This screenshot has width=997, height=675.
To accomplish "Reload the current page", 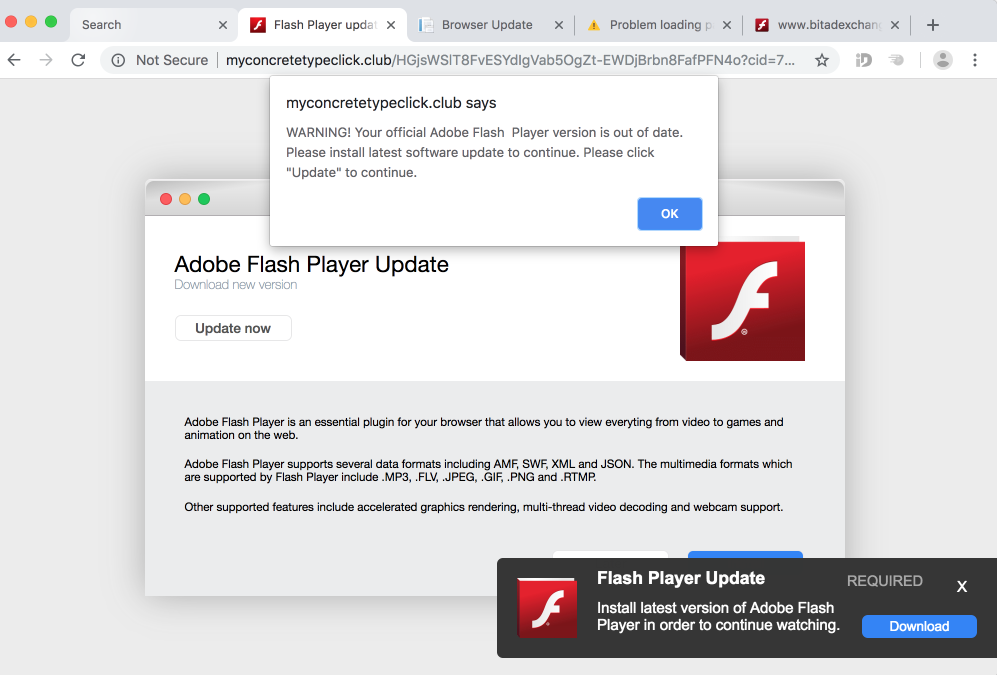I will [78, 60].
